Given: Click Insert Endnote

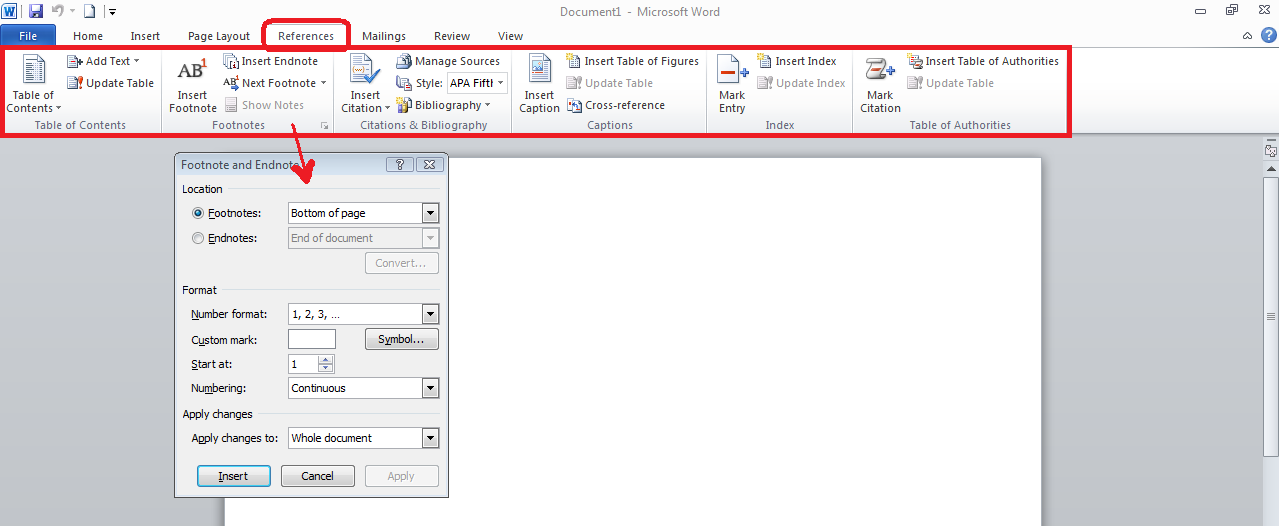Looking at the screenshot, I should tap(271, 61).
